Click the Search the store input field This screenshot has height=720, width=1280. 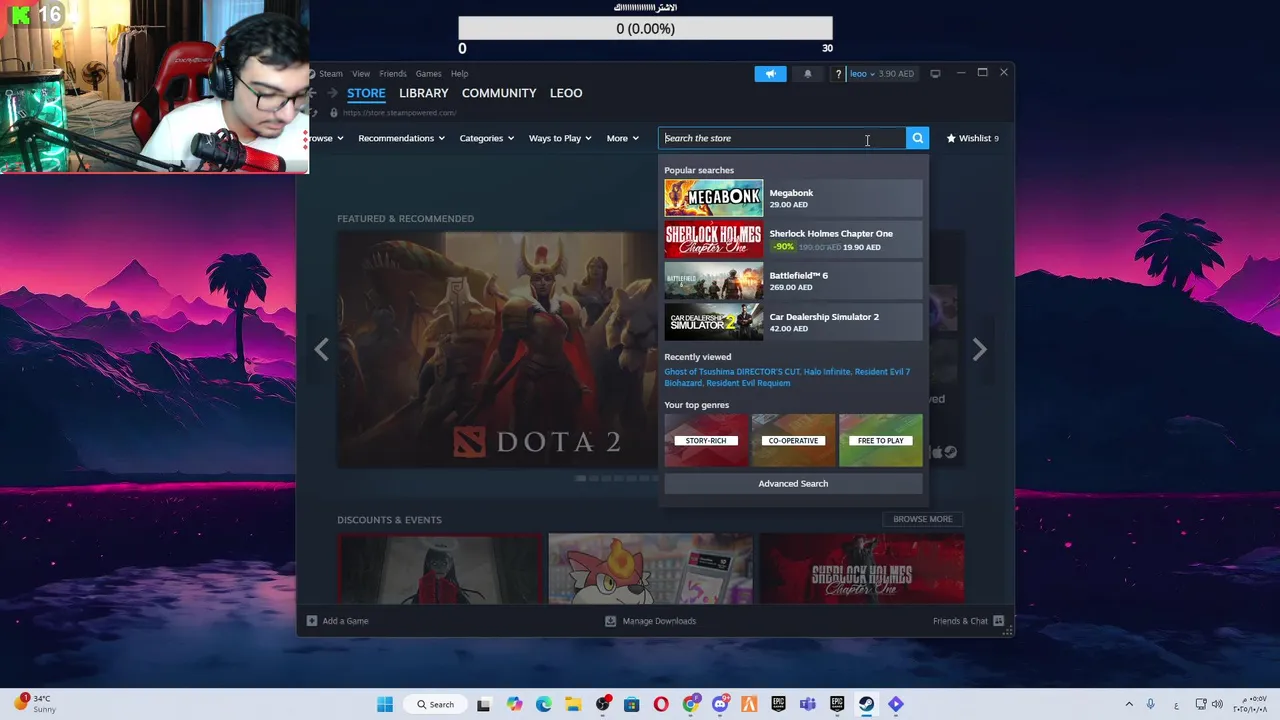[x=782, y=138]
